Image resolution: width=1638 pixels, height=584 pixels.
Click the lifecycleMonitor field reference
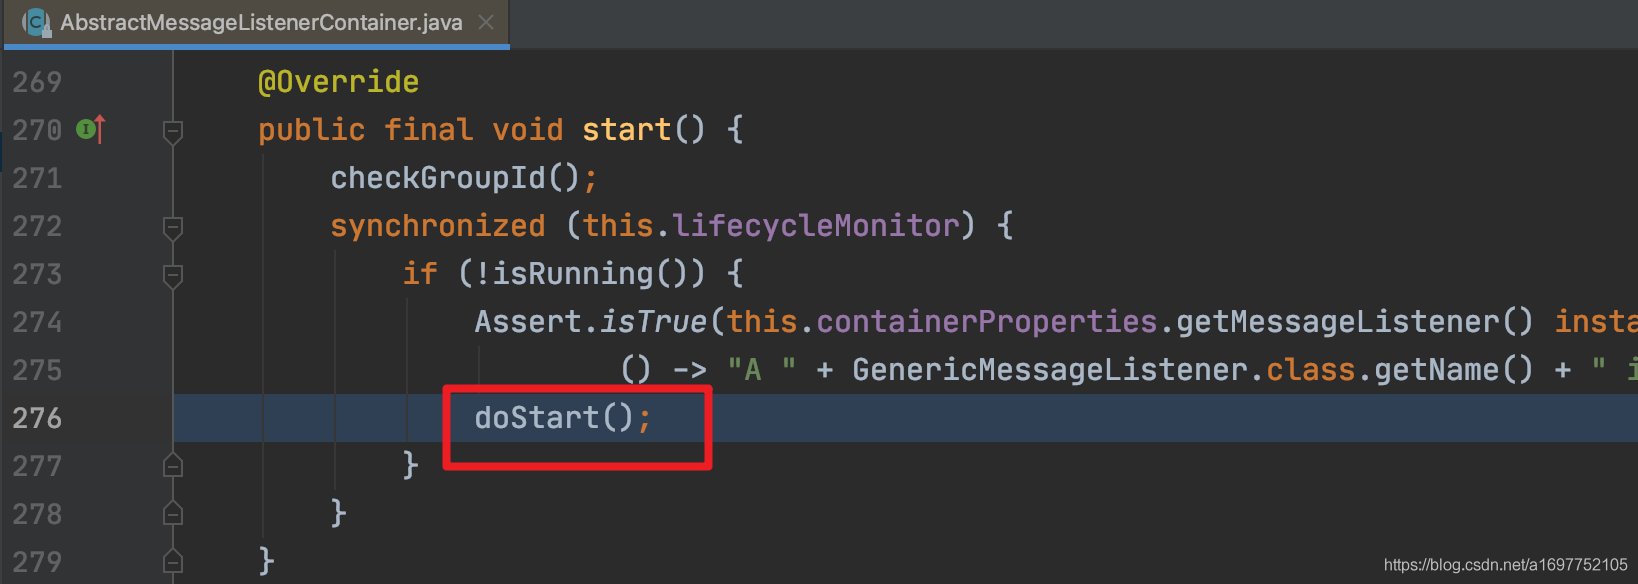tap(815, 226)
